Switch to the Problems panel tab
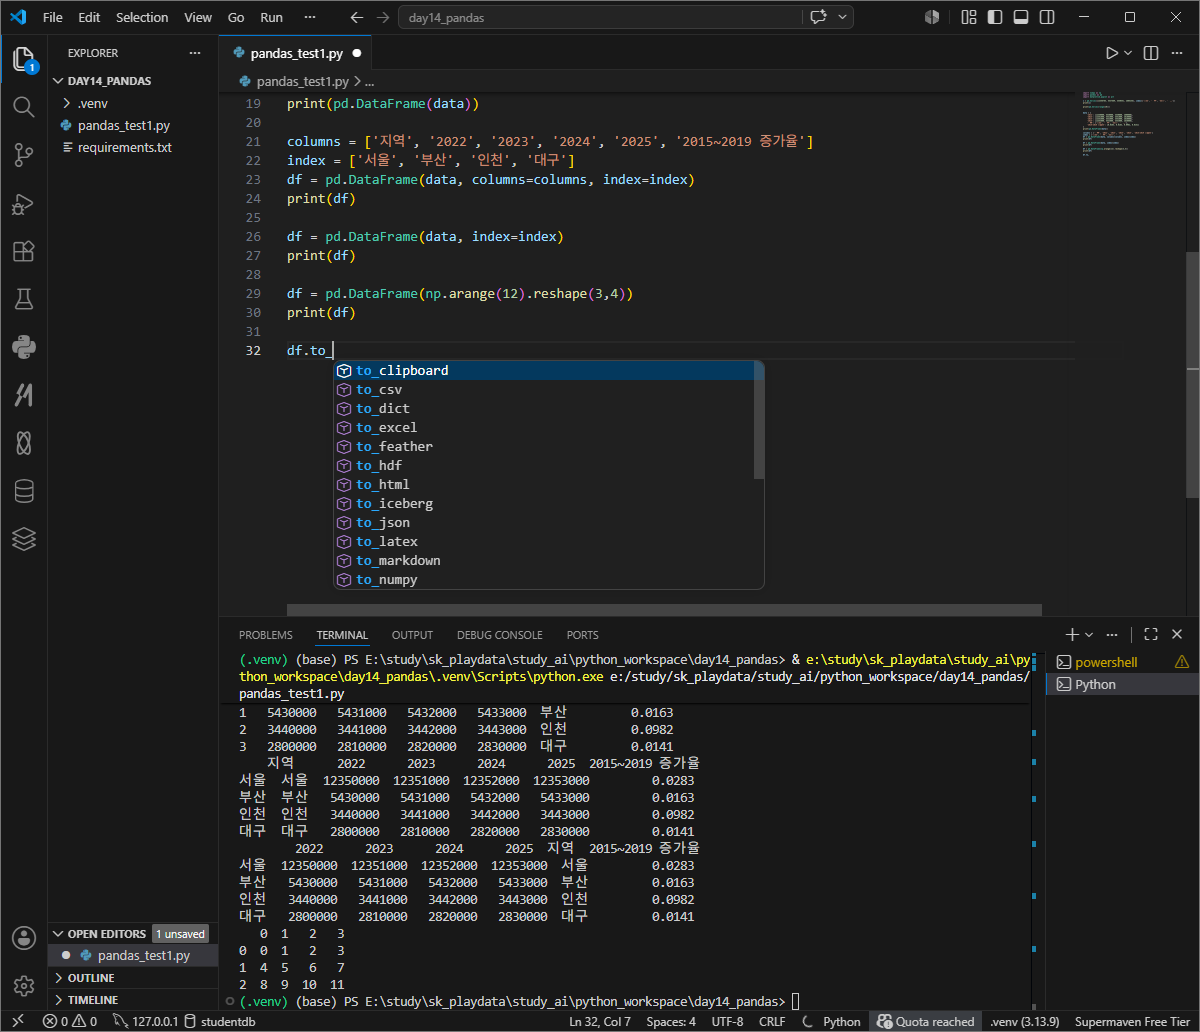Viewport: 1200px width, 1032px height. coord(266,635)
